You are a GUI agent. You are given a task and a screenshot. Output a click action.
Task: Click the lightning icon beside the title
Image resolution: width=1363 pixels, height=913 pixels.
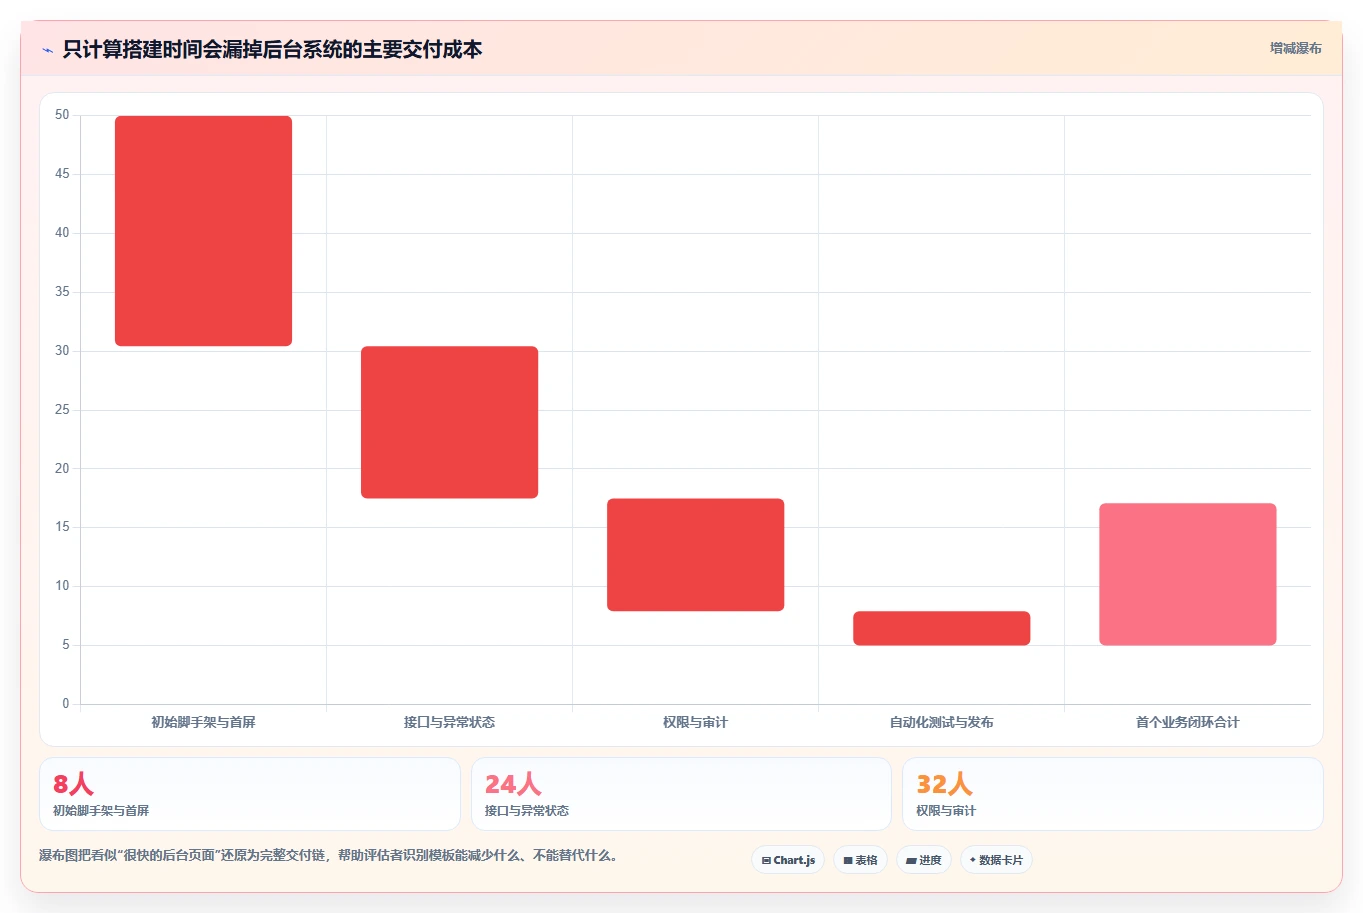tap(47, 50)
